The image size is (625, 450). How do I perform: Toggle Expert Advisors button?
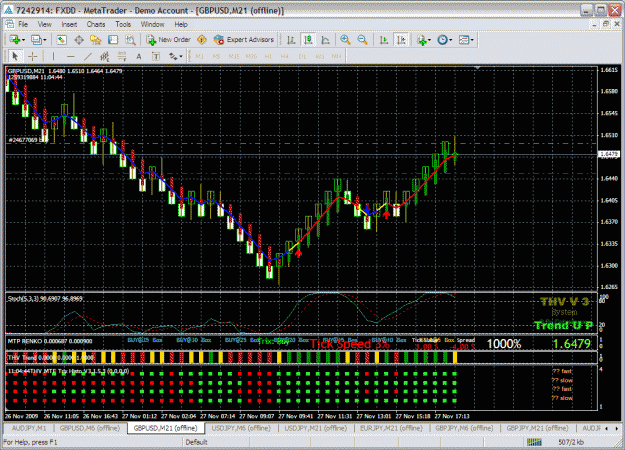[x=244, y=39]
